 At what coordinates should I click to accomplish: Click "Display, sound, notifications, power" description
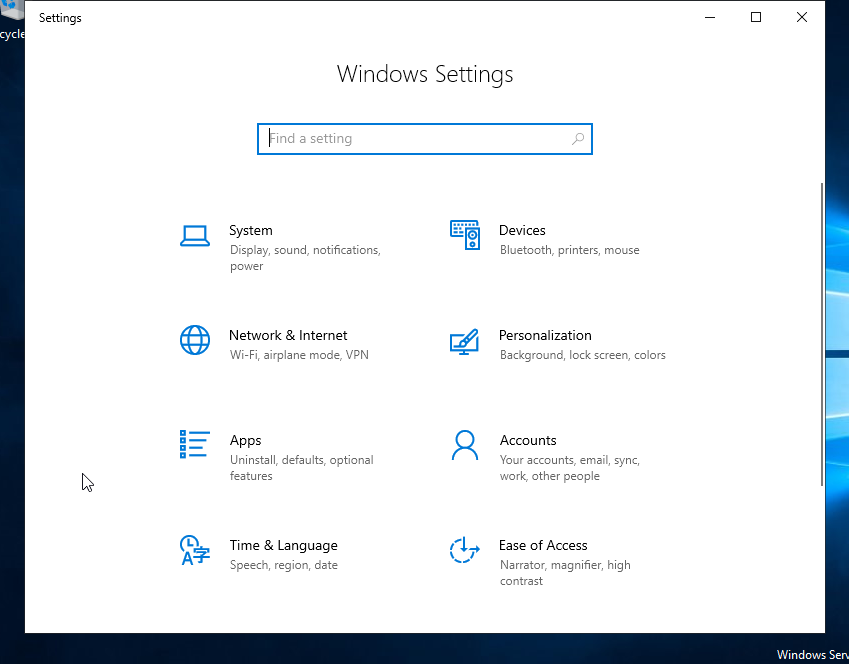[x=305, y=258]
